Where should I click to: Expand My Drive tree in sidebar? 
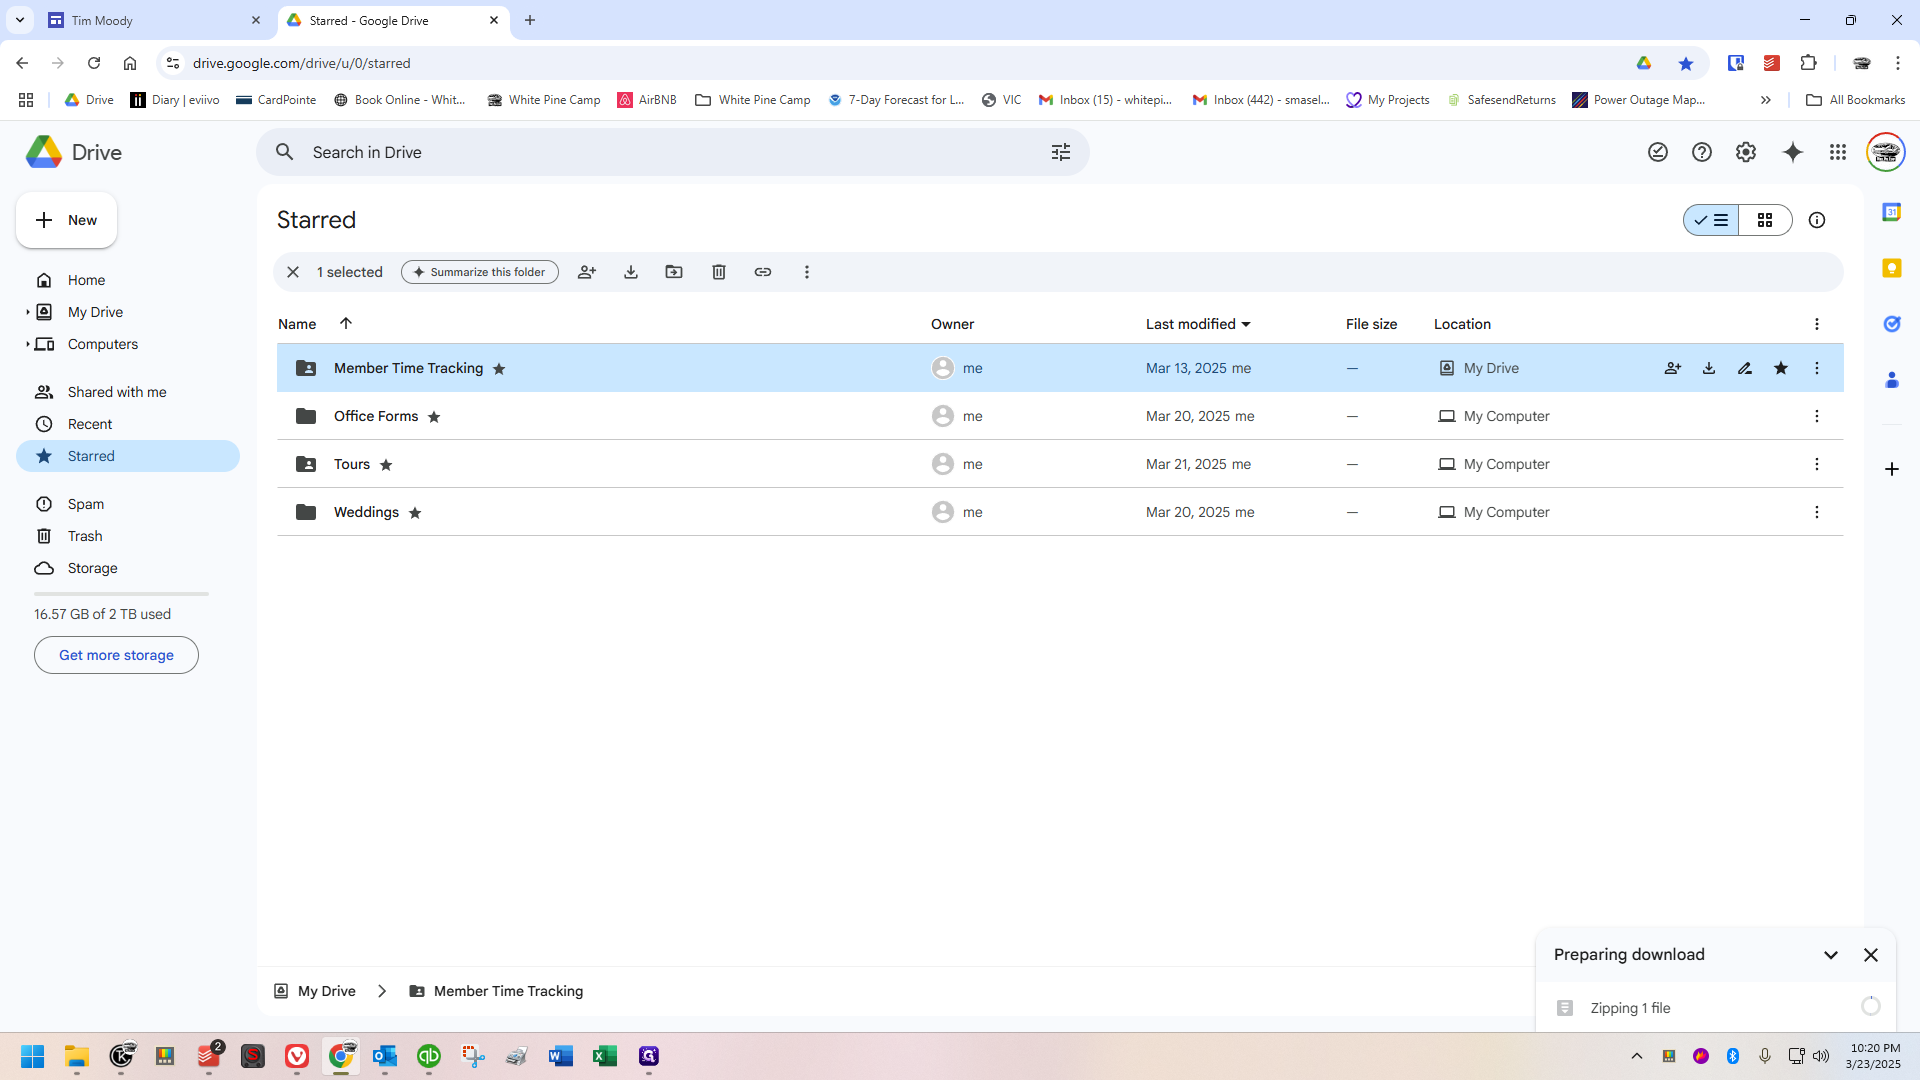pos(27,312)
